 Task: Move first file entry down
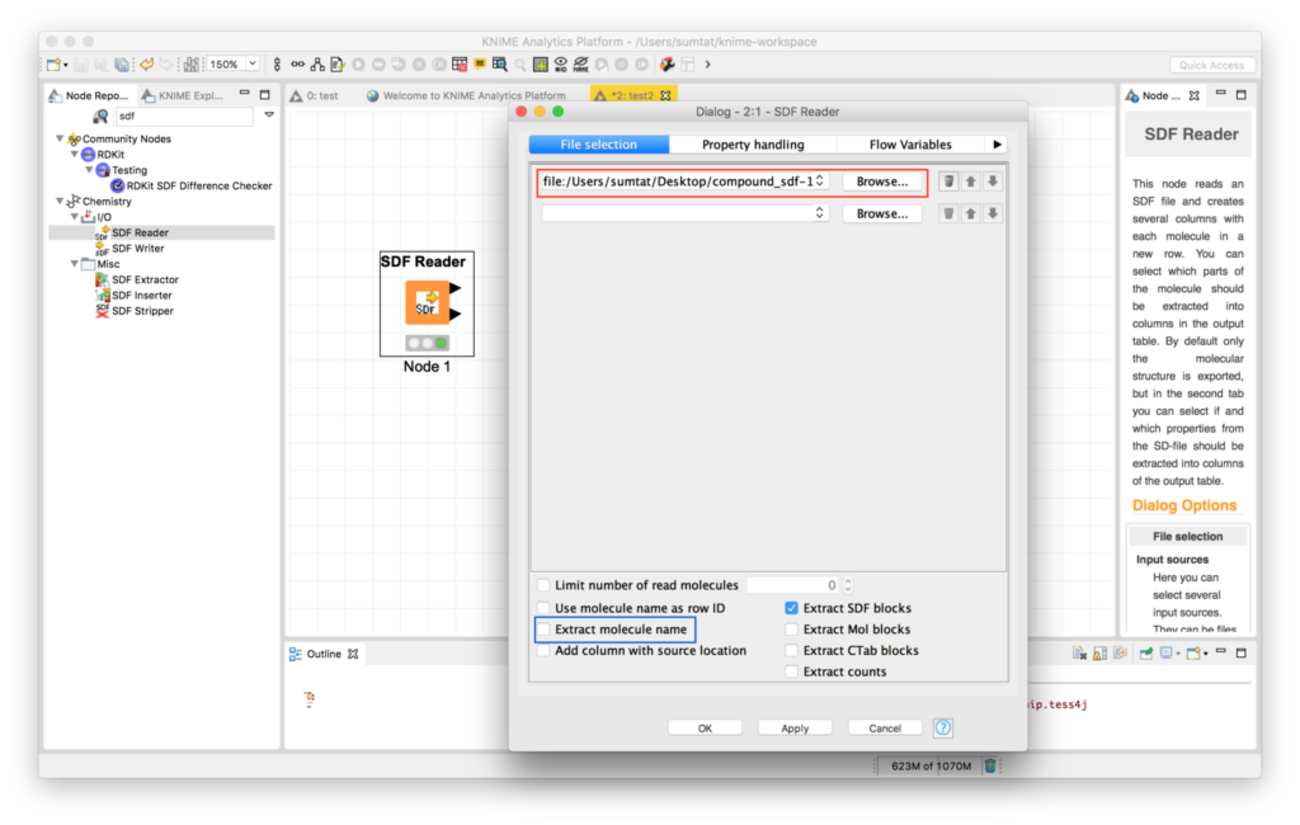click(x=992, y=181)
